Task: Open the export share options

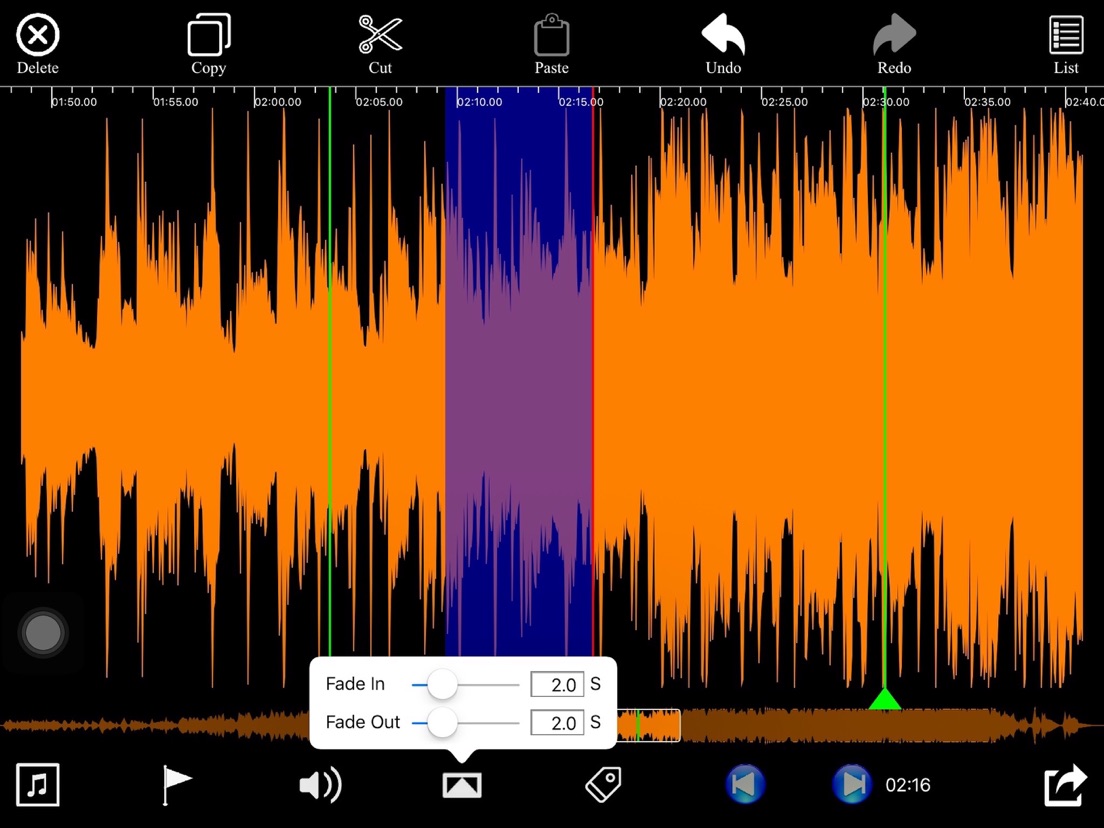Action: point(1065,785)
